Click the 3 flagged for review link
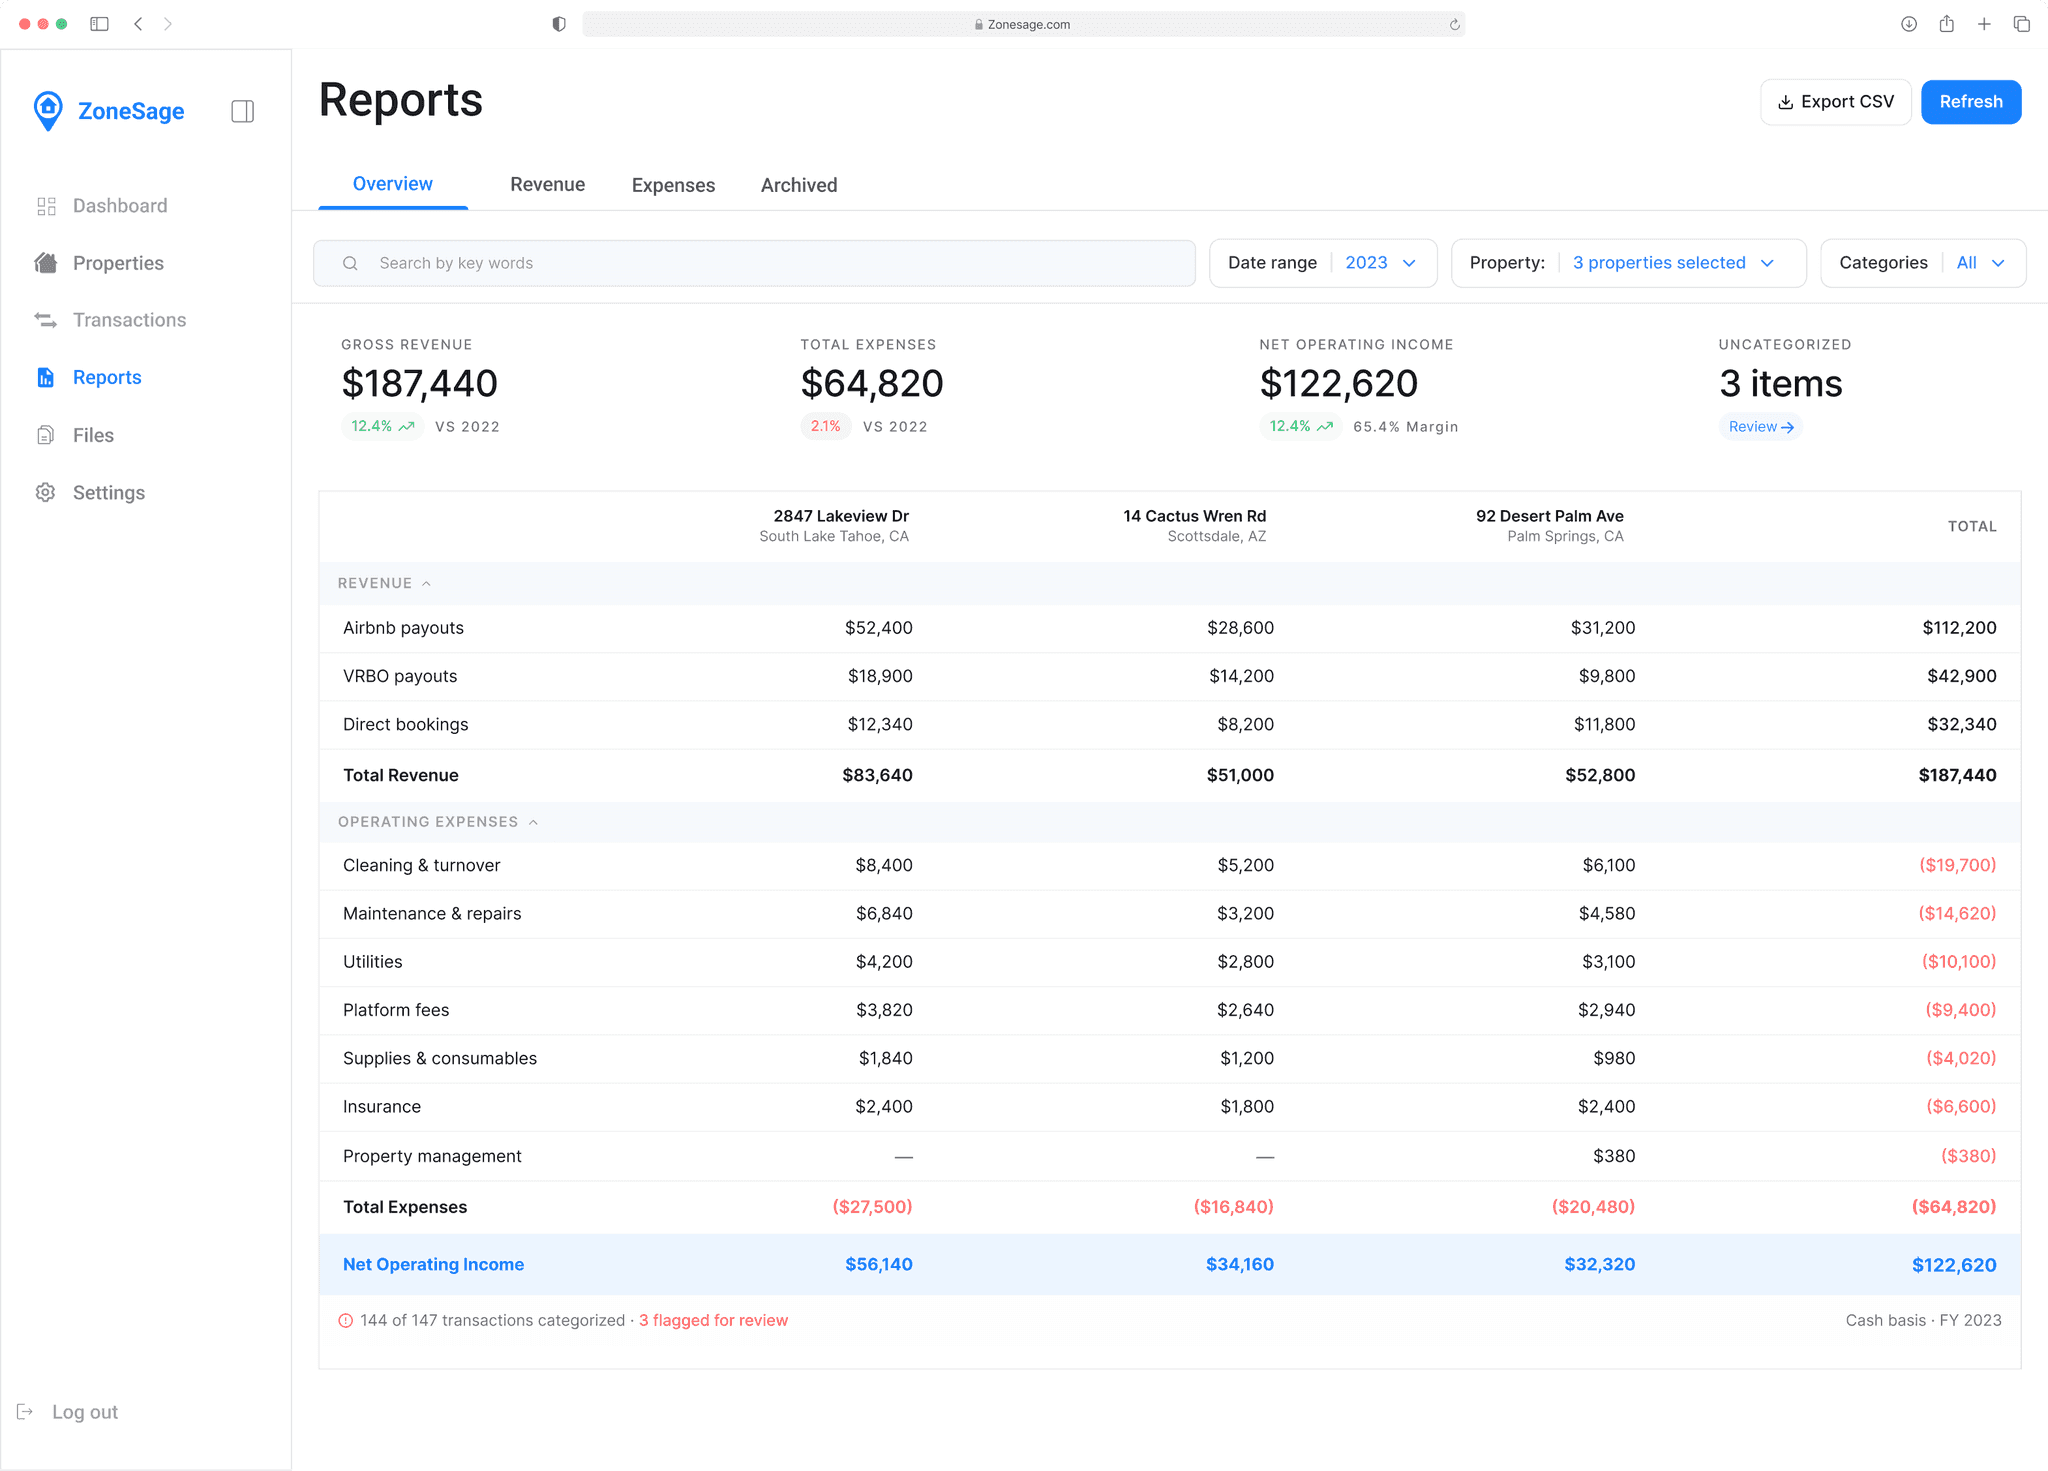This screenshot has height=1471, width=2048. click(x=713, y=1320)
